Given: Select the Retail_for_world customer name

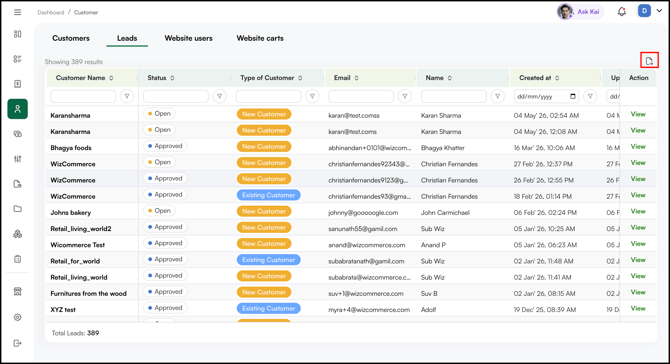Looking at the screenshot, I should (75, 261).
